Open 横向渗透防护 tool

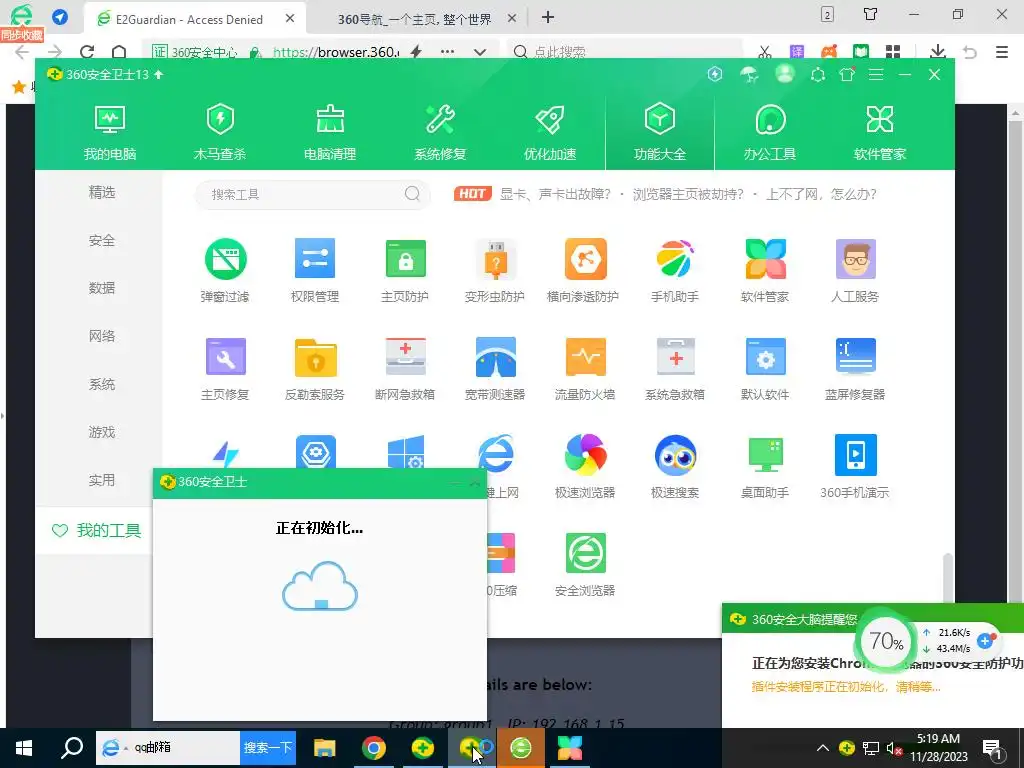[x=584, y=270]
